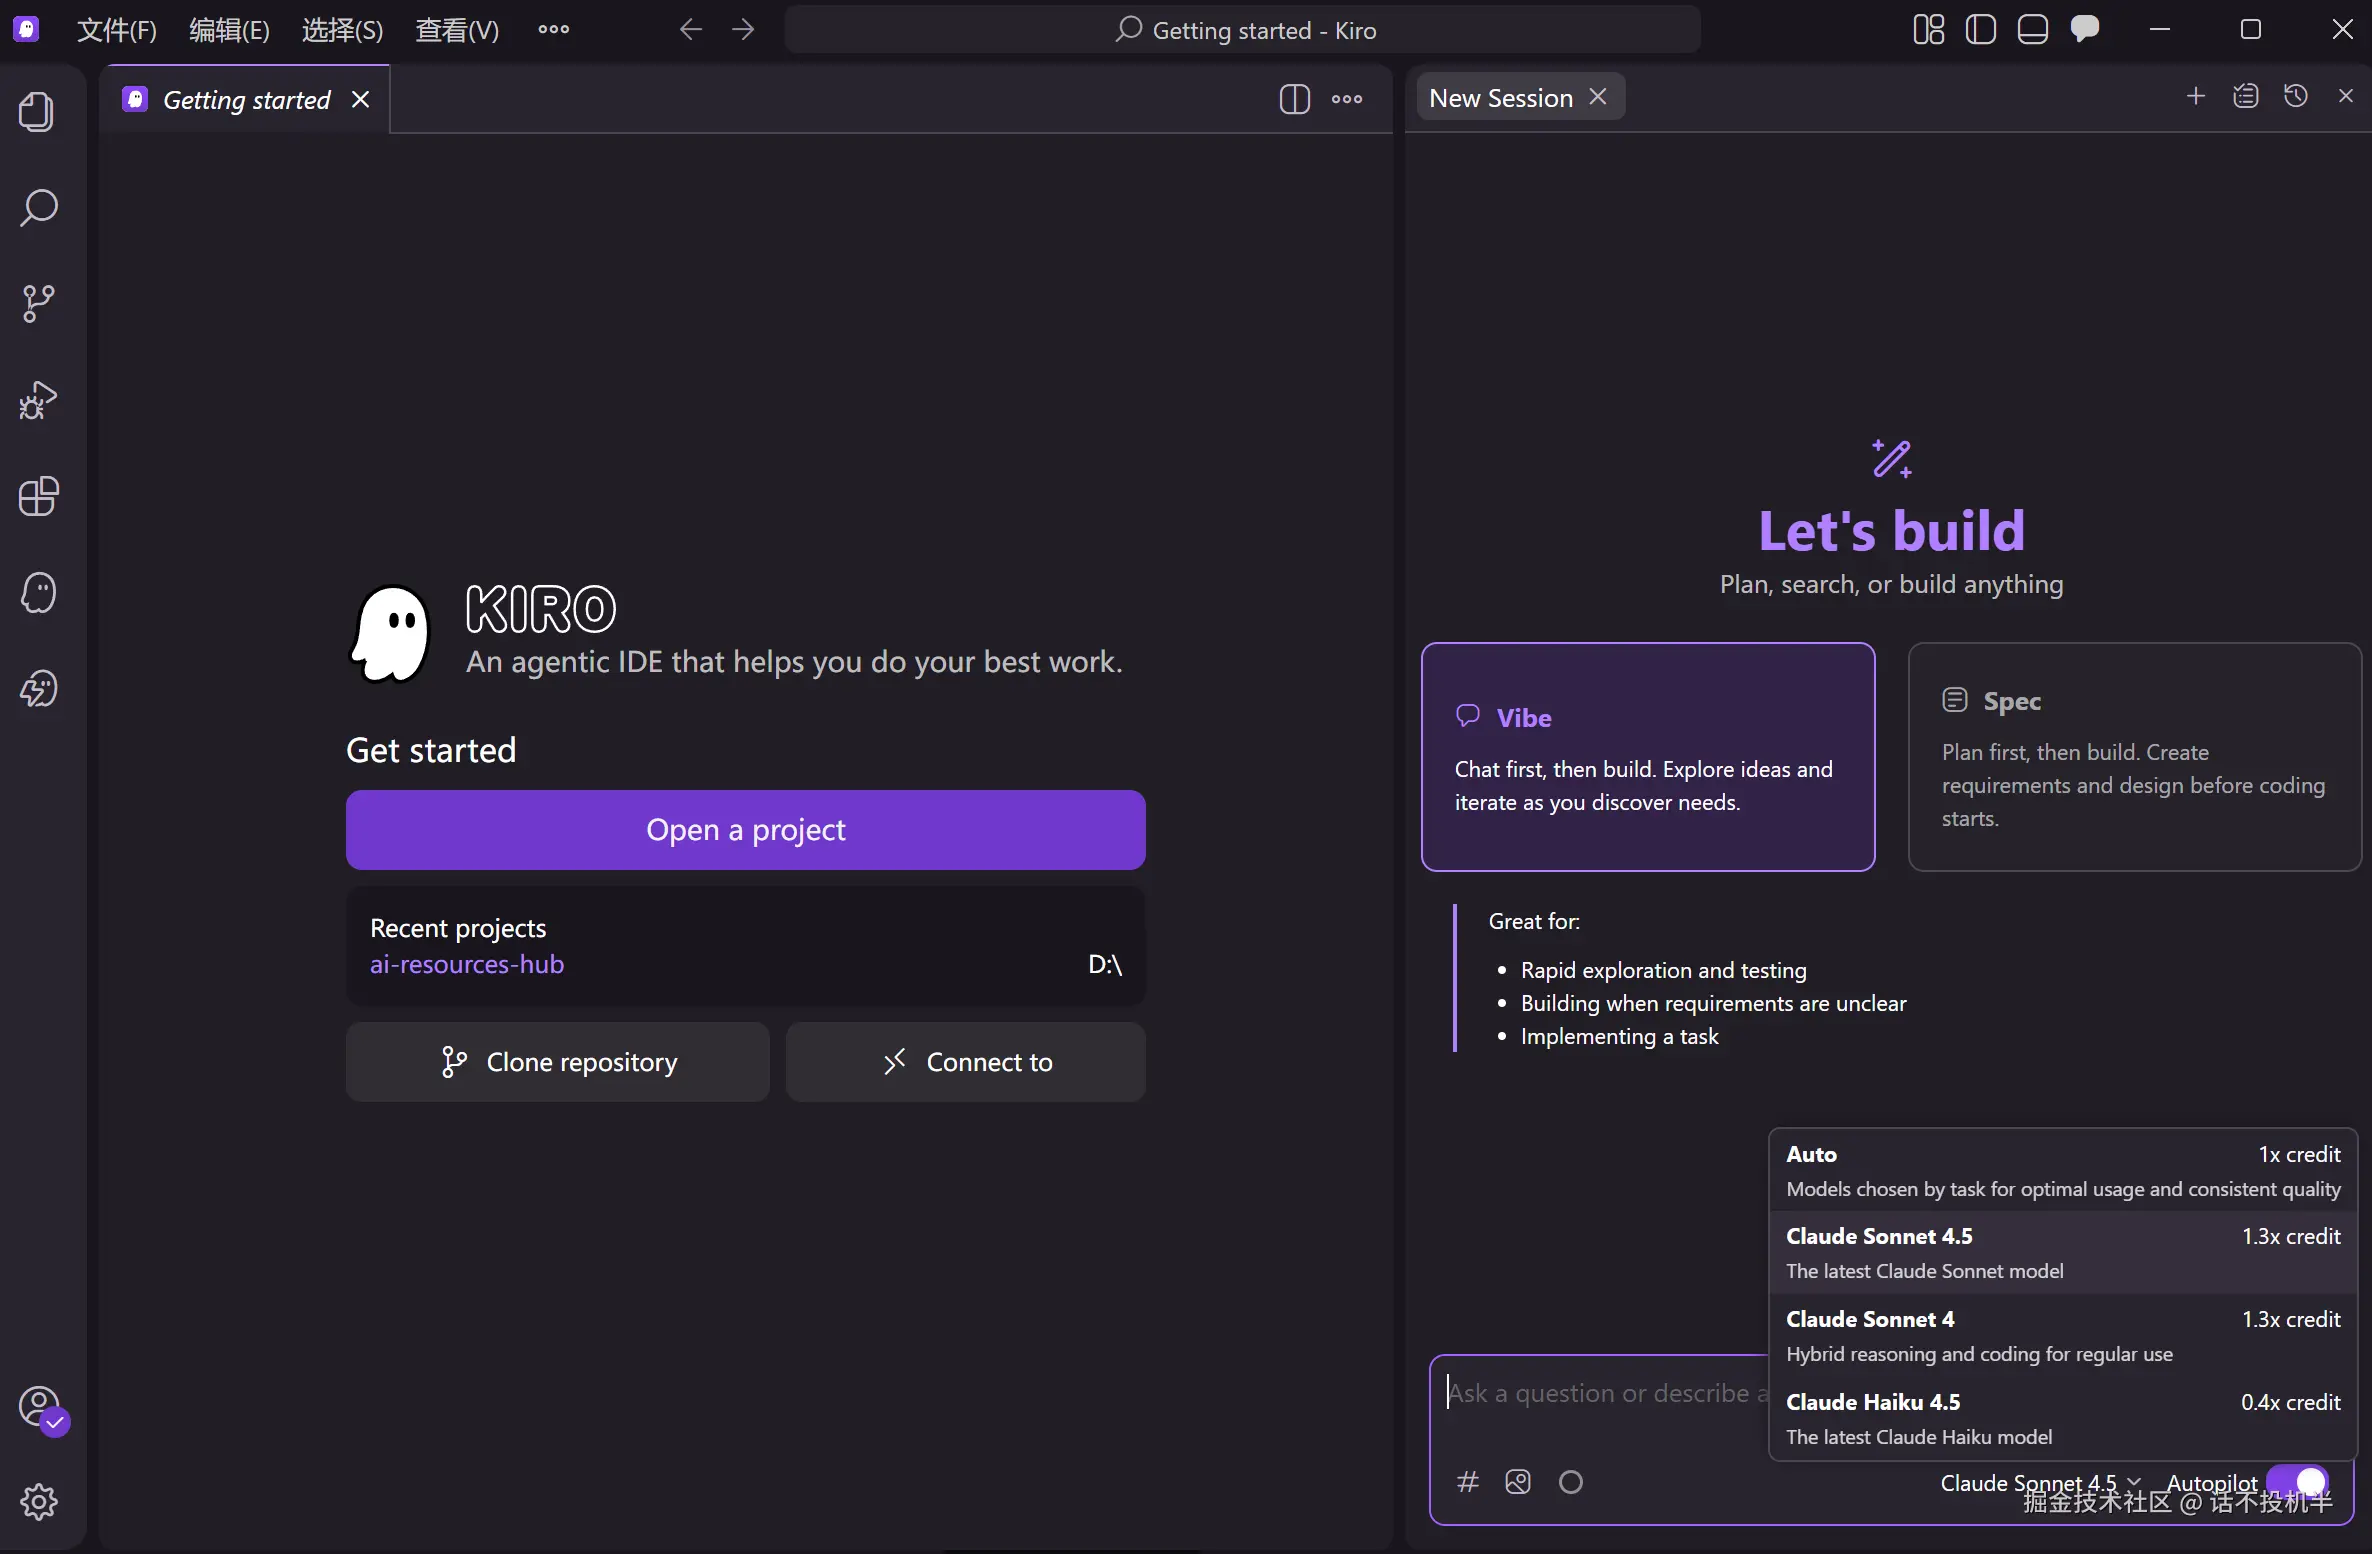Toggle the Autopilot switch off
2372x1554 pixels.
(2298, 1481)
